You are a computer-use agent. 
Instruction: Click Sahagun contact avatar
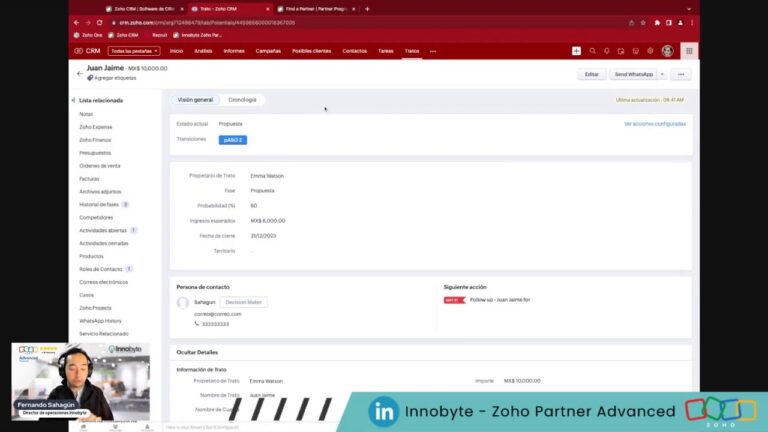tap(183, 303)
